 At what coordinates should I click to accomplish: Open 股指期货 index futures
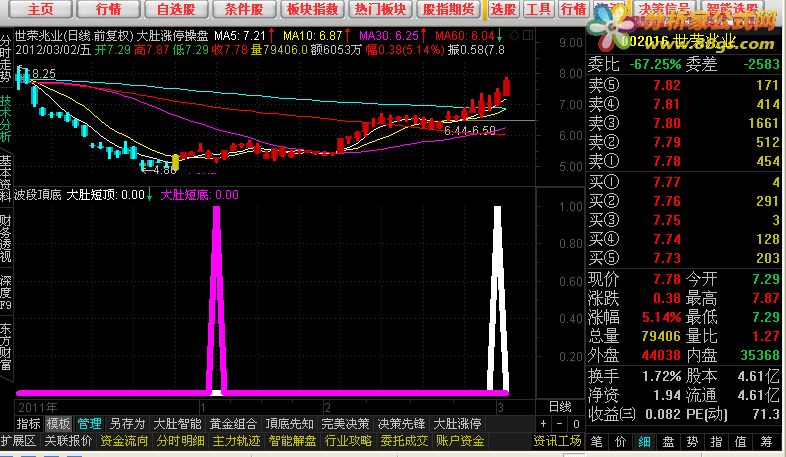[448, 9]
